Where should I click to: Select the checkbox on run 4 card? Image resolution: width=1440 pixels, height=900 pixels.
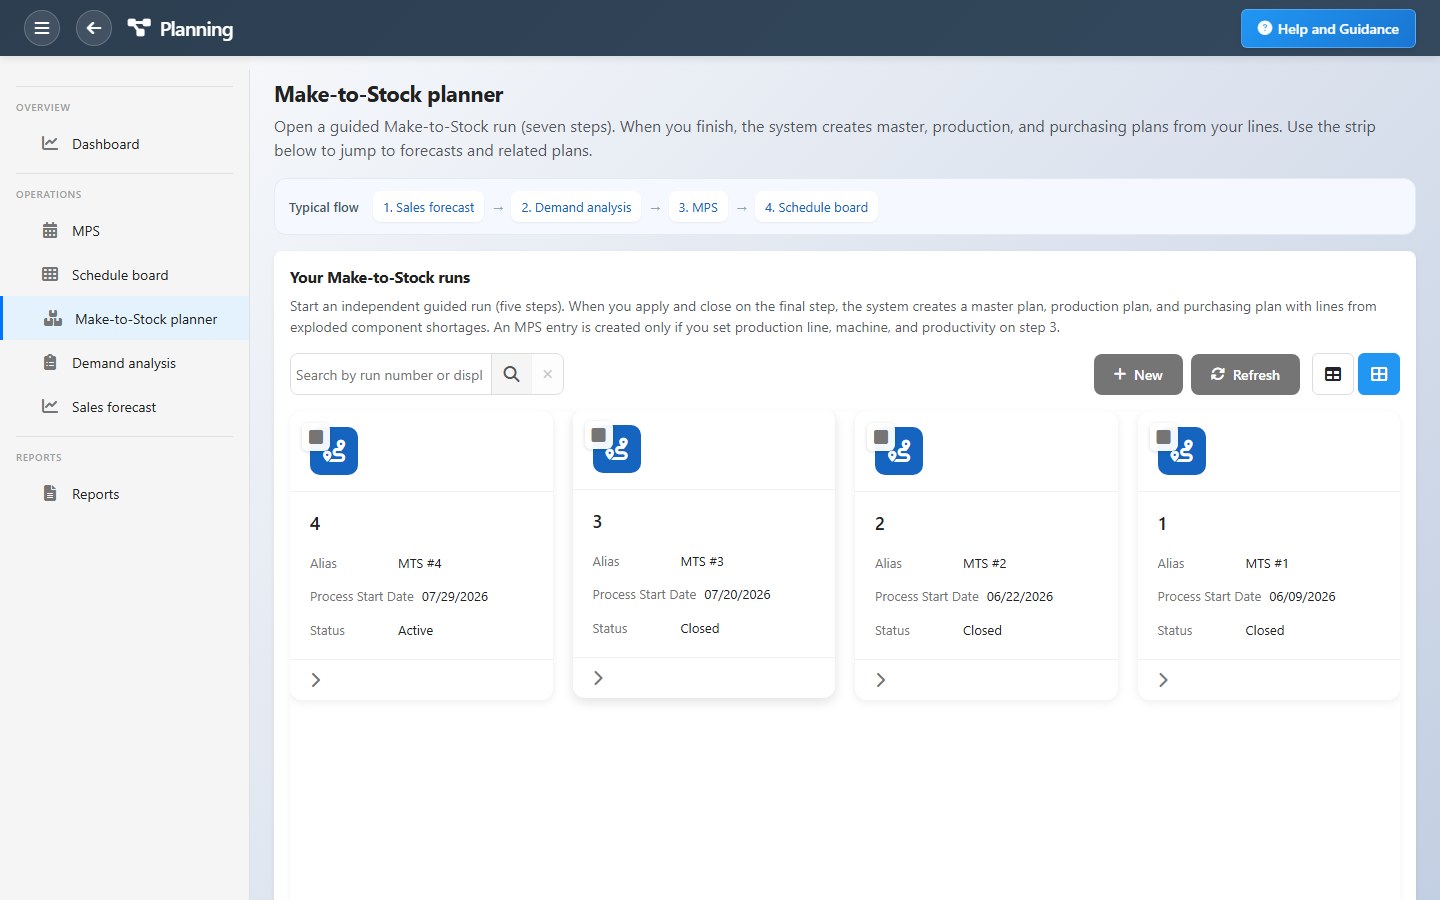coord(316,437)
